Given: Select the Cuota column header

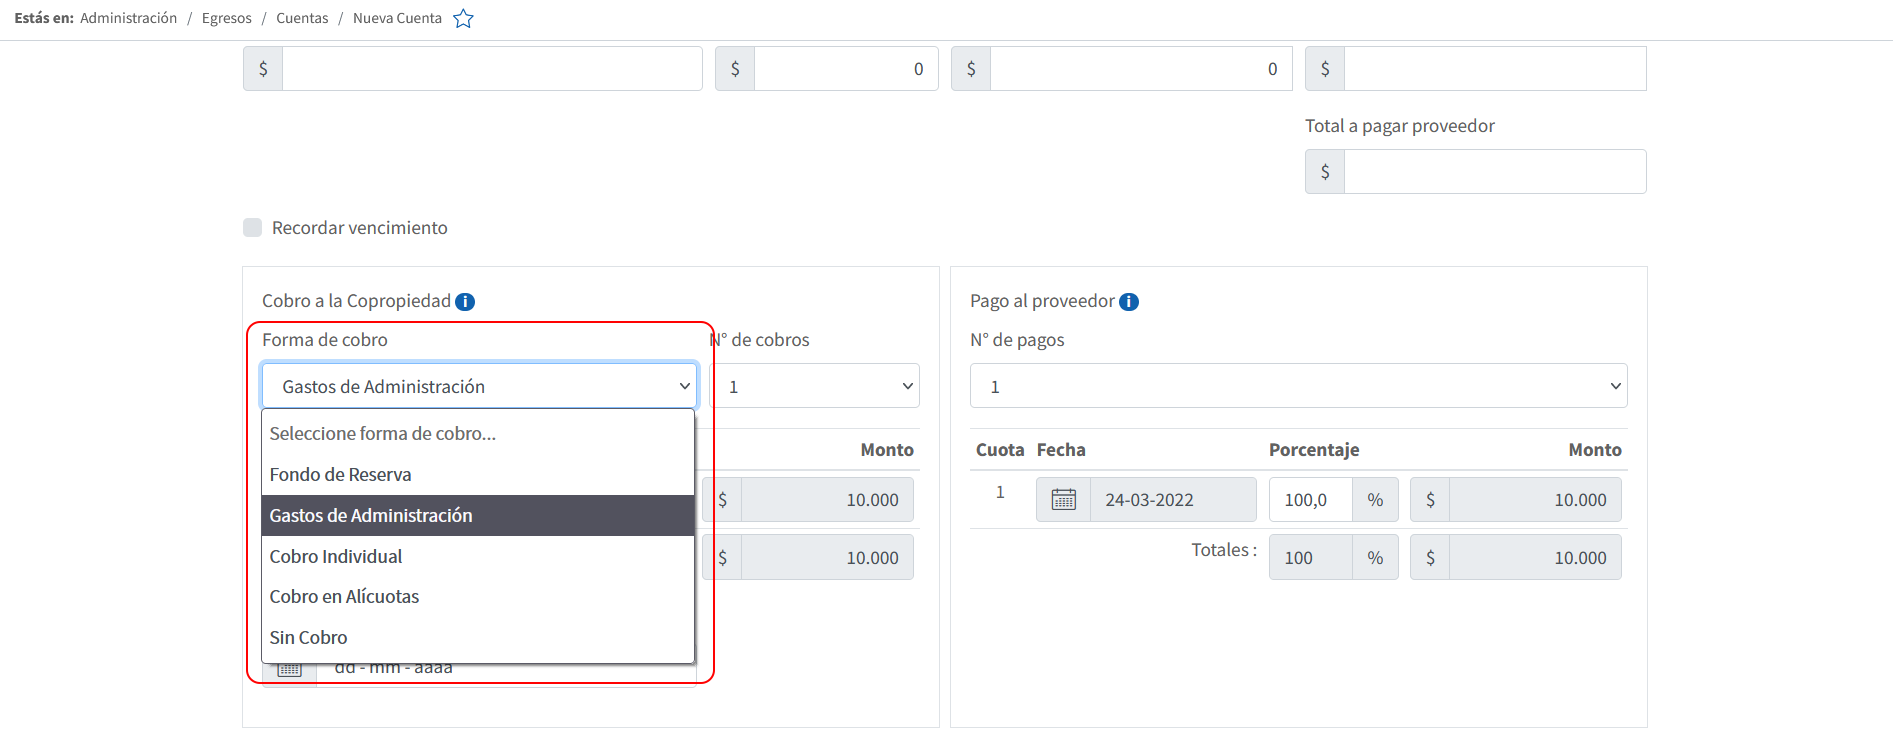Looking at the screenshot, I should click(1000, 450).
